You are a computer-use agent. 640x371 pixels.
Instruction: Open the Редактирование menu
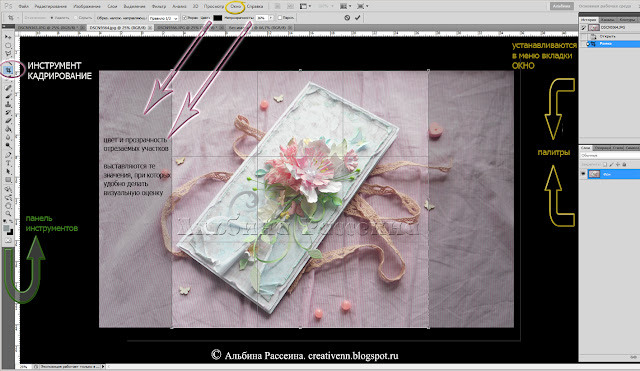51,7
